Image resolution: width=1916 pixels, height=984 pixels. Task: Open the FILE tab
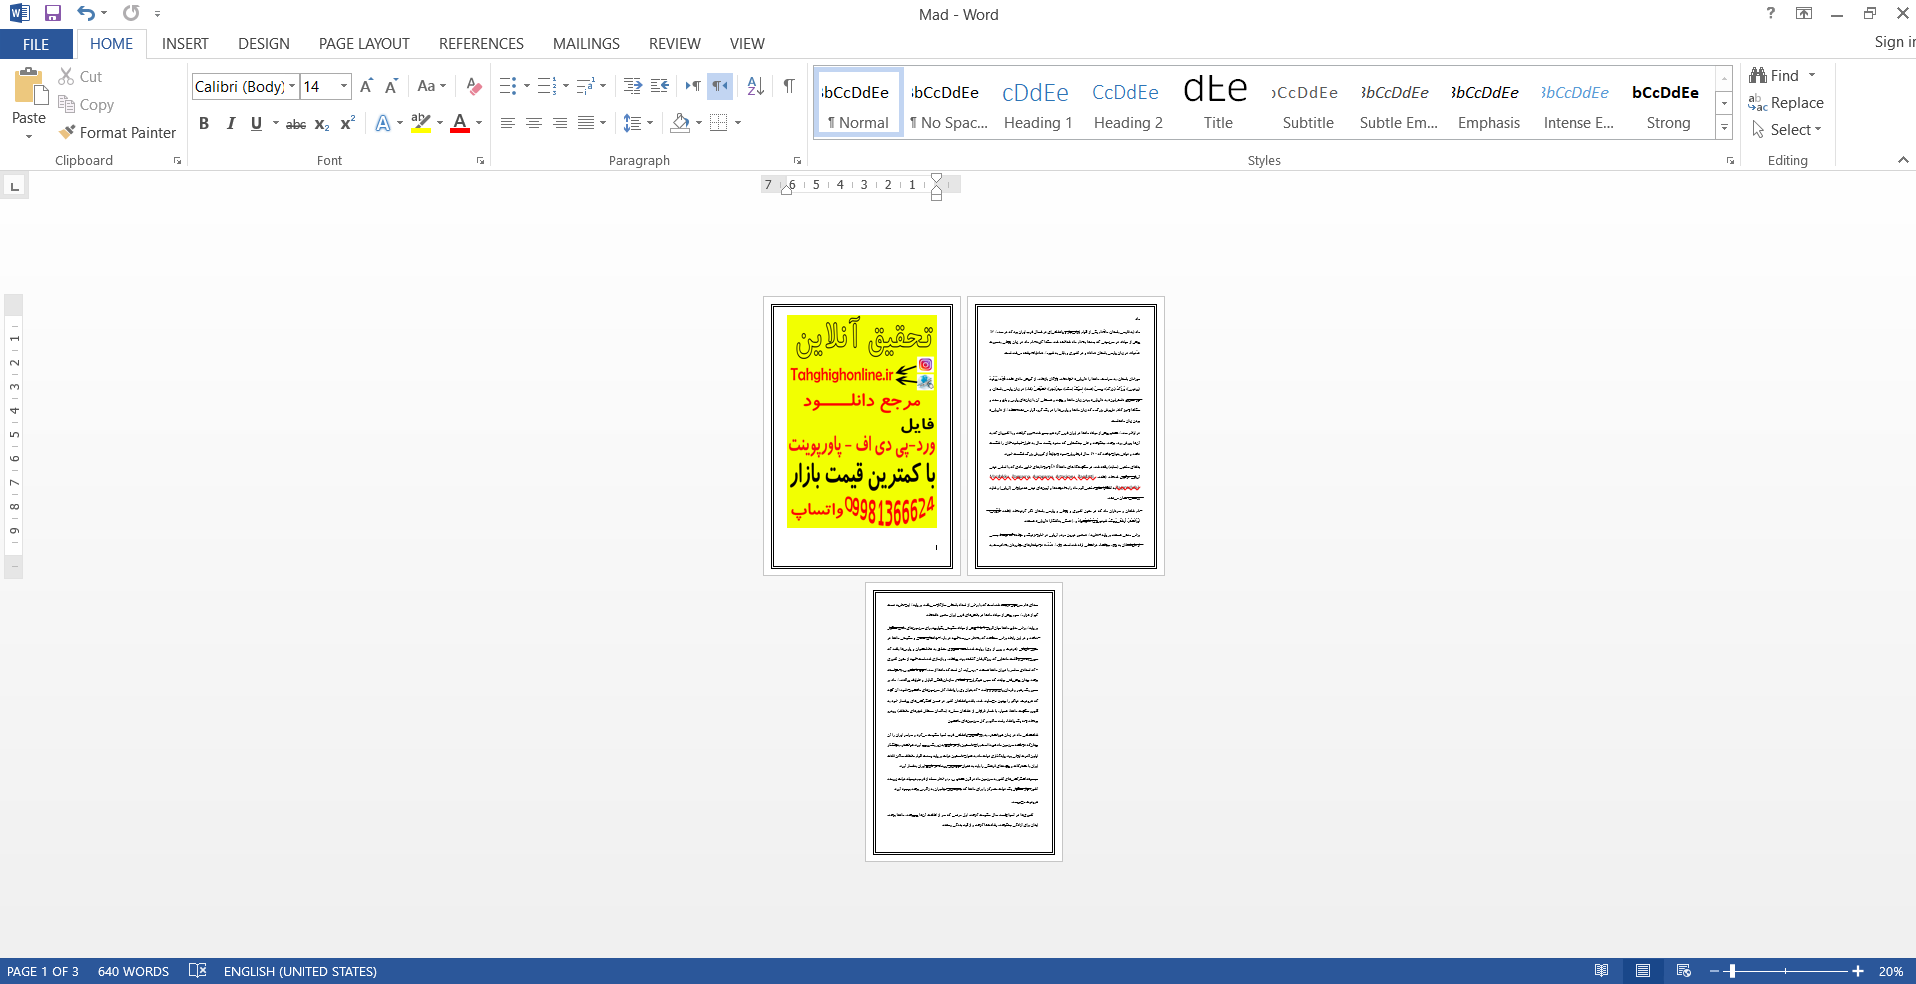point(36,44)
